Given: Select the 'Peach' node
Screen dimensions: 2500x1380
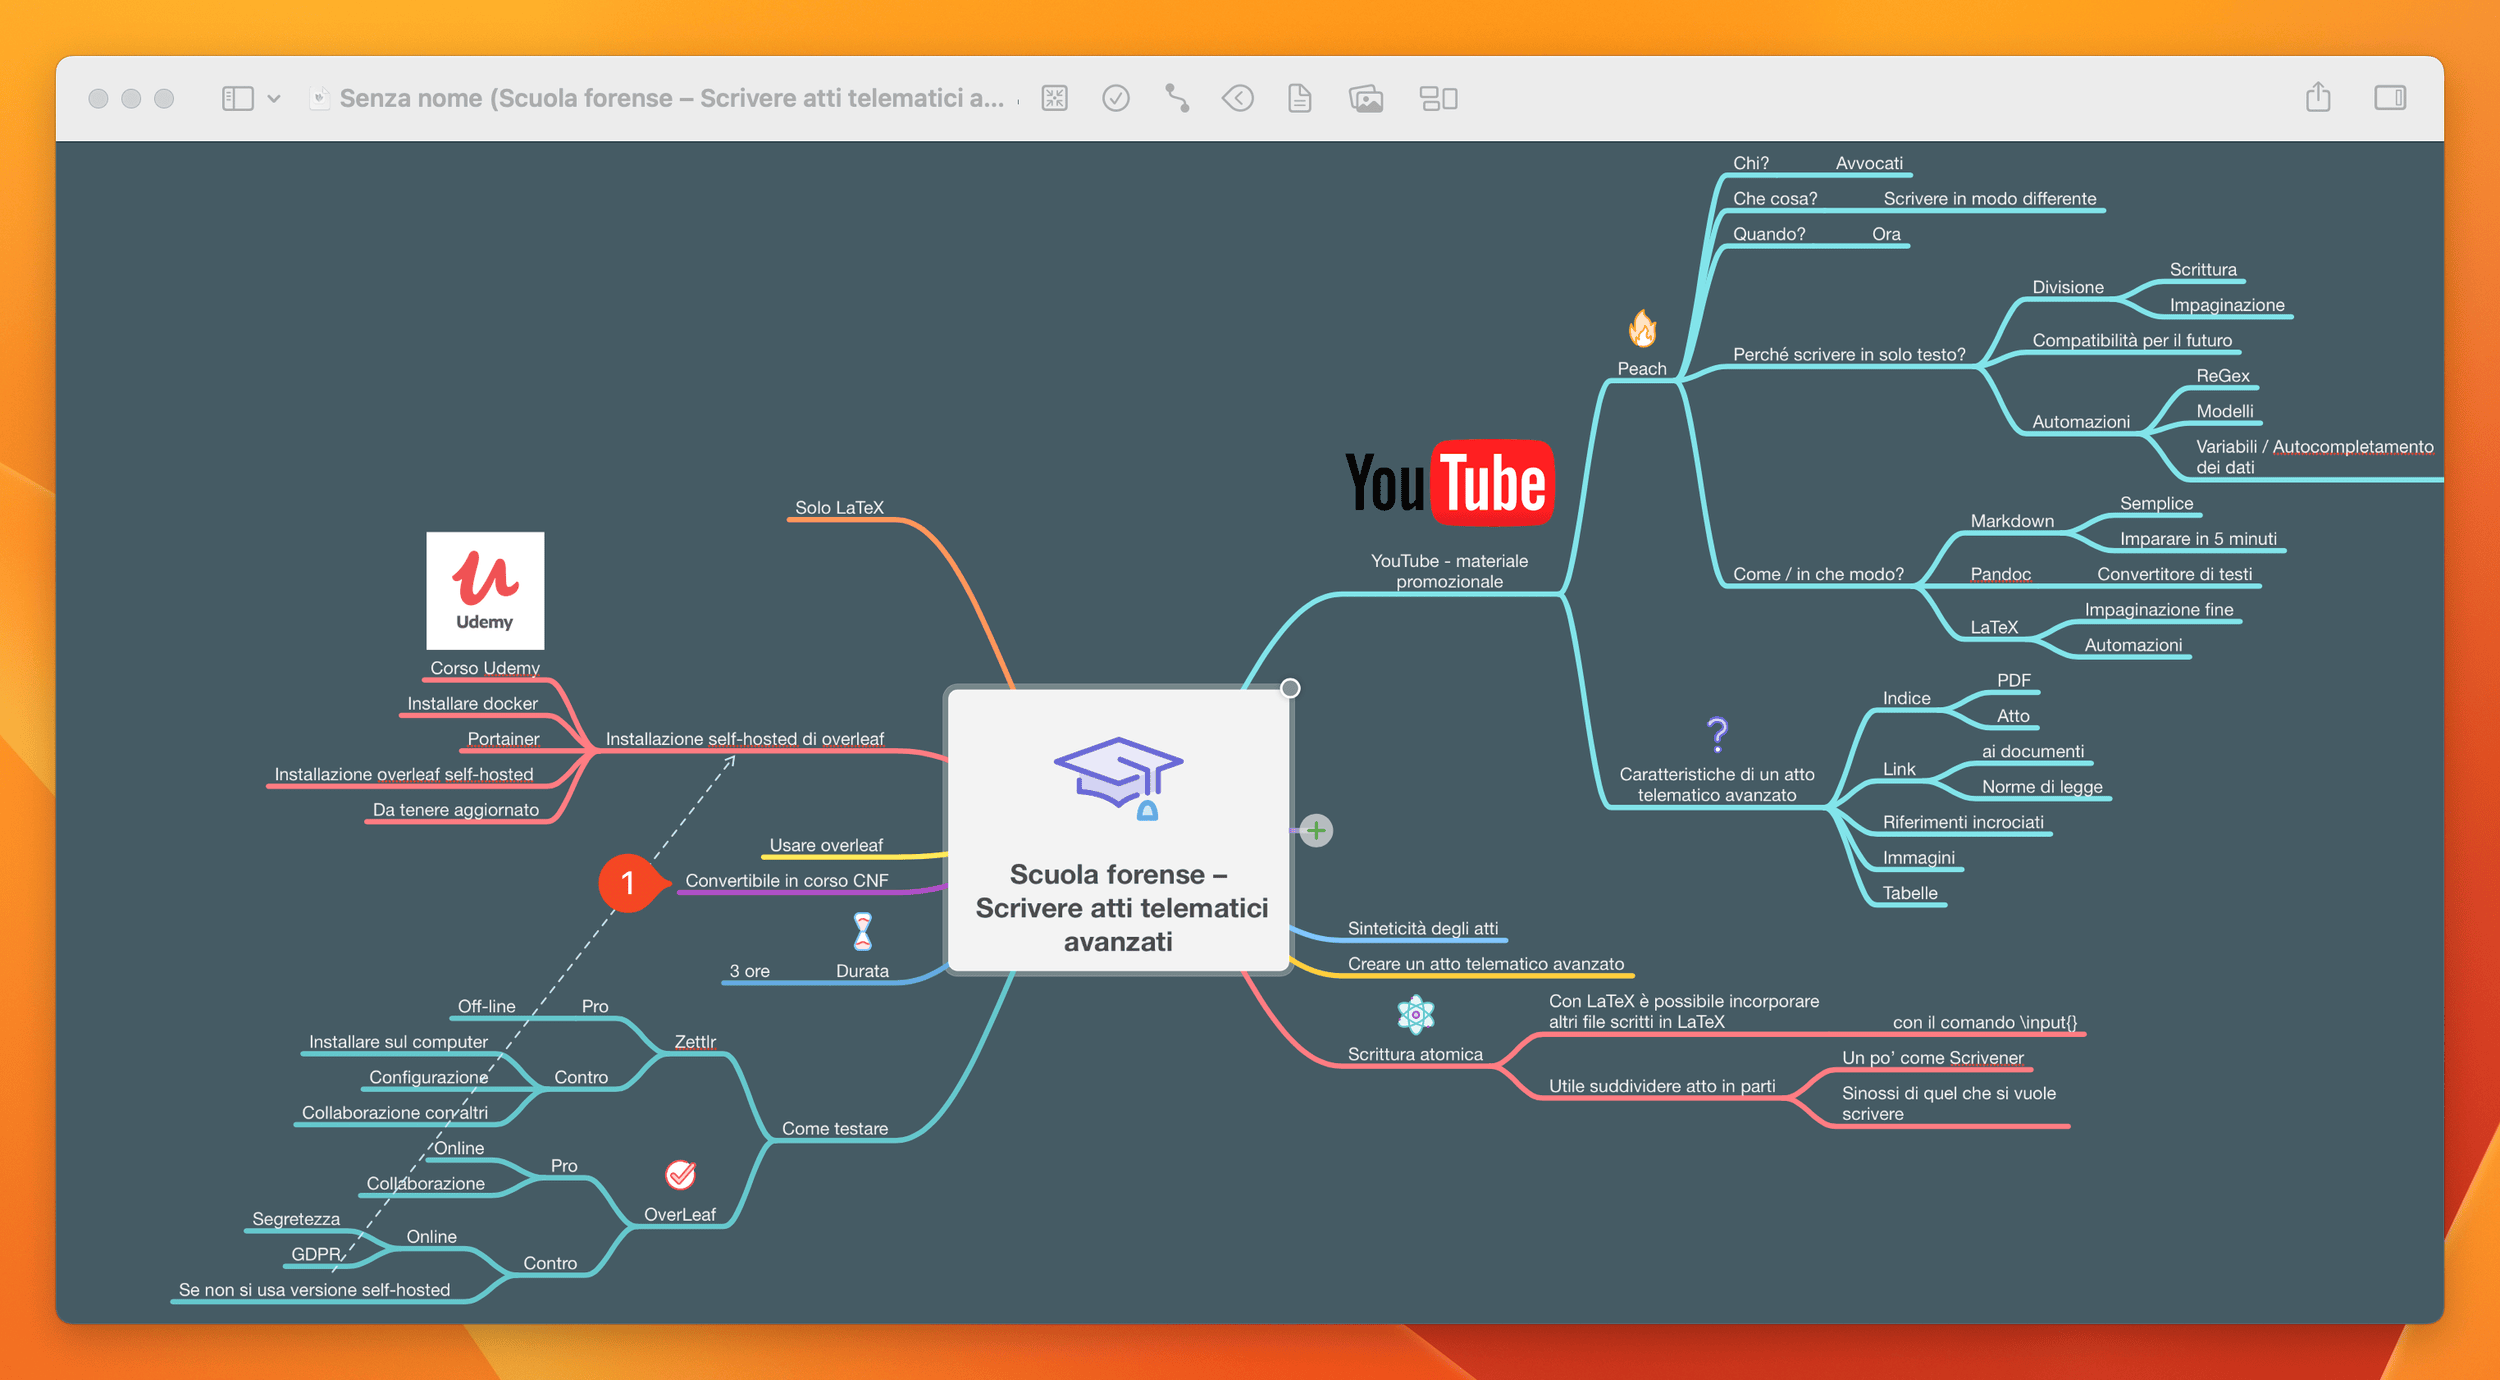Looking at the screenshot, I should [x=1642, y=369].
